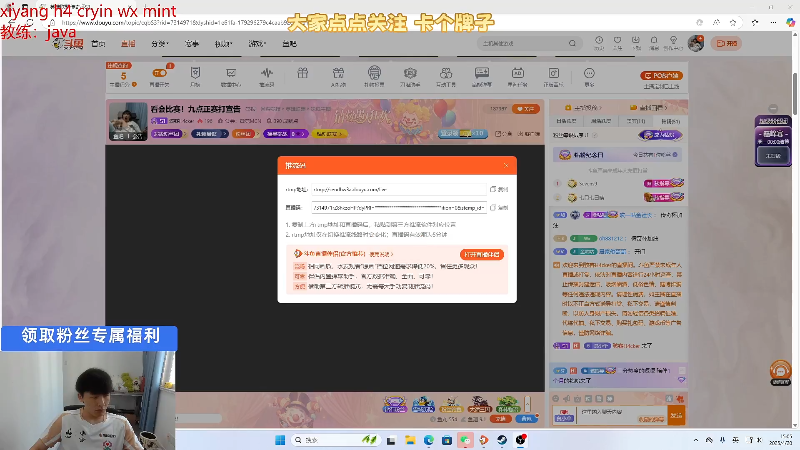
Task: Expand the first purple pill tag under the title
Action: click(167, 134)
